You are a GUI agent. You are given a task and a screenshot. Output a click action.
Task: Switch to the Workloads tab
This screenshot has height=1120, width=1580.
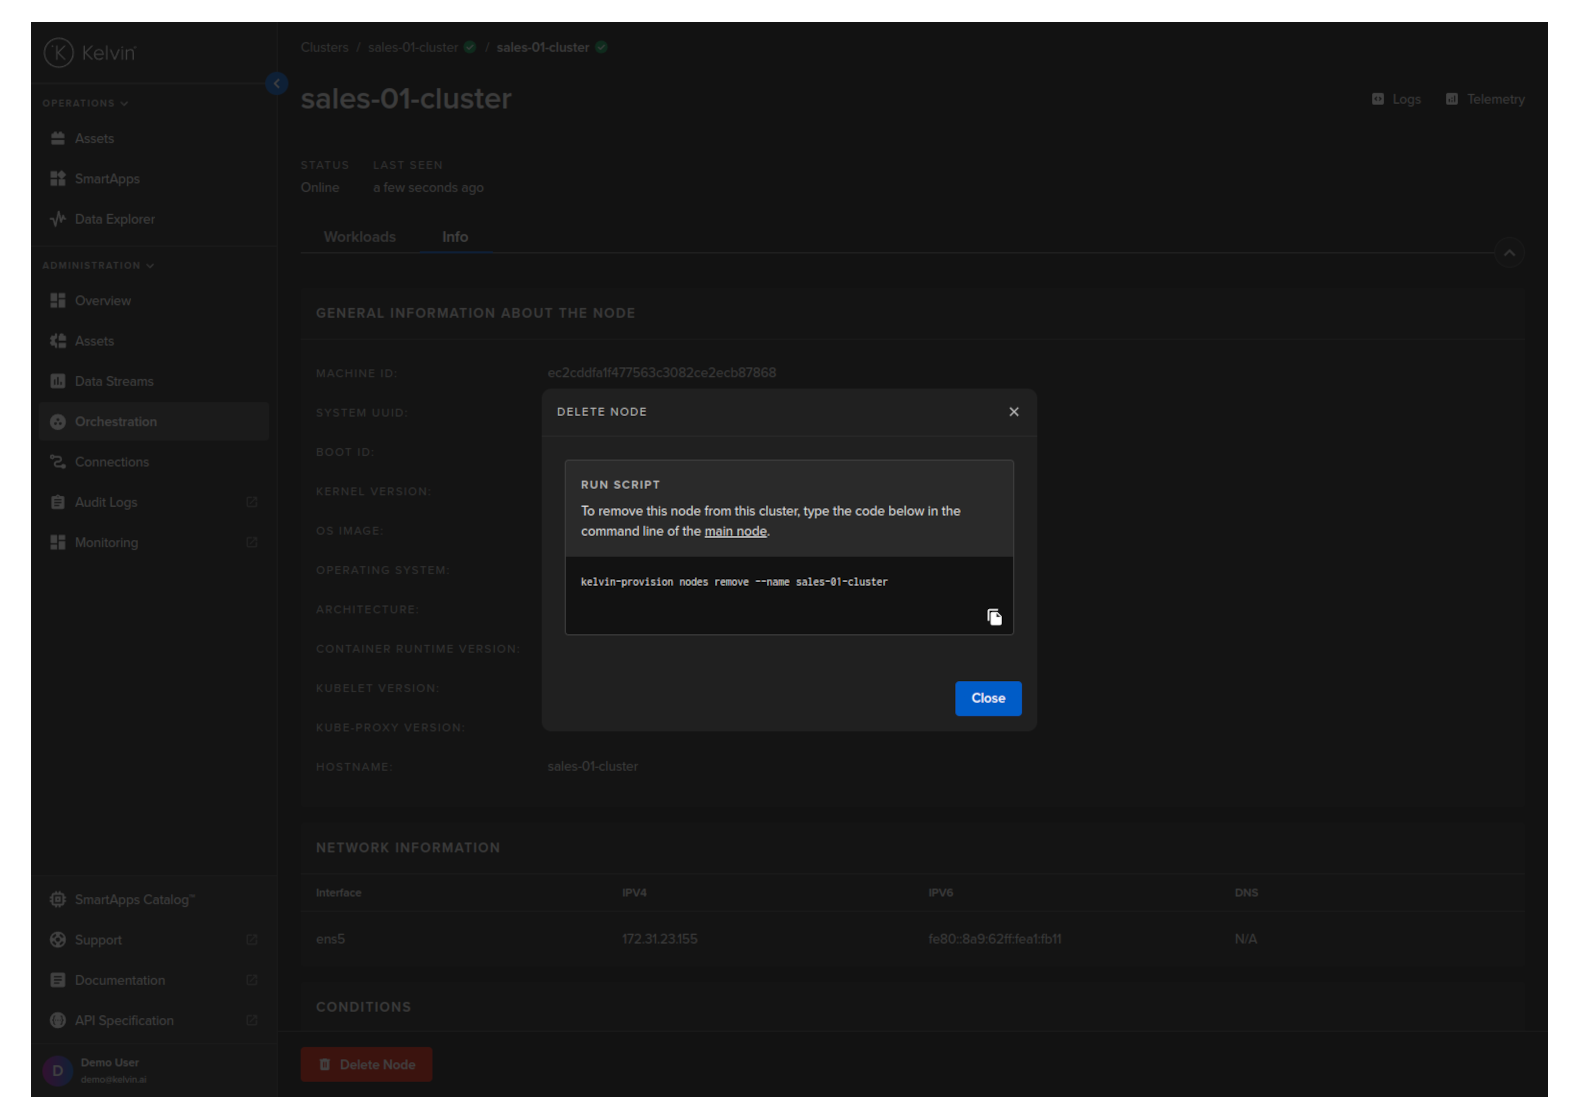pyautogui.click(x=359, y=237)
